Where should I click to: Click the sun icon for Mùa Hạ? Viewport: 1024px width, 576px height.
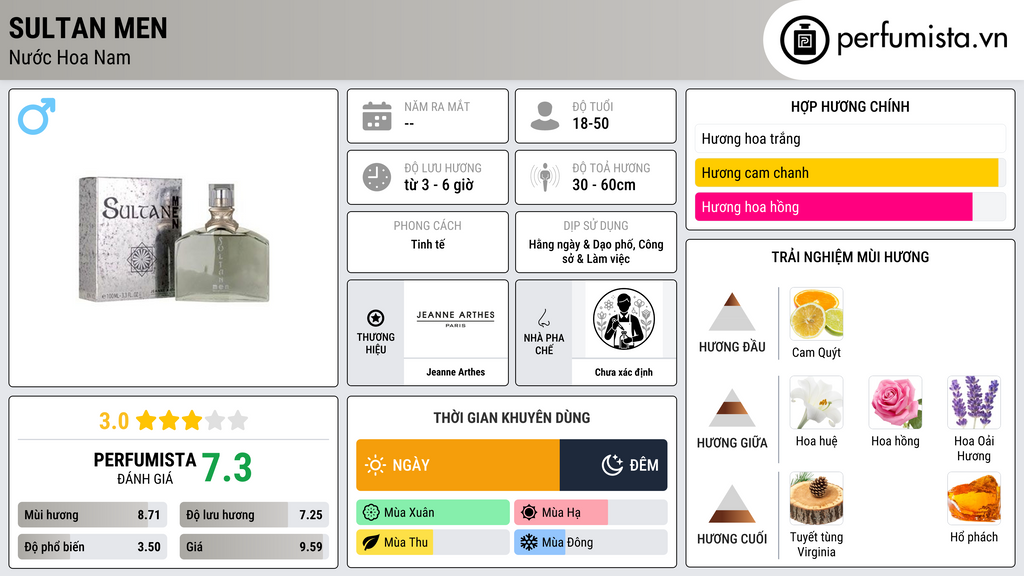click(x=529, y=513)
